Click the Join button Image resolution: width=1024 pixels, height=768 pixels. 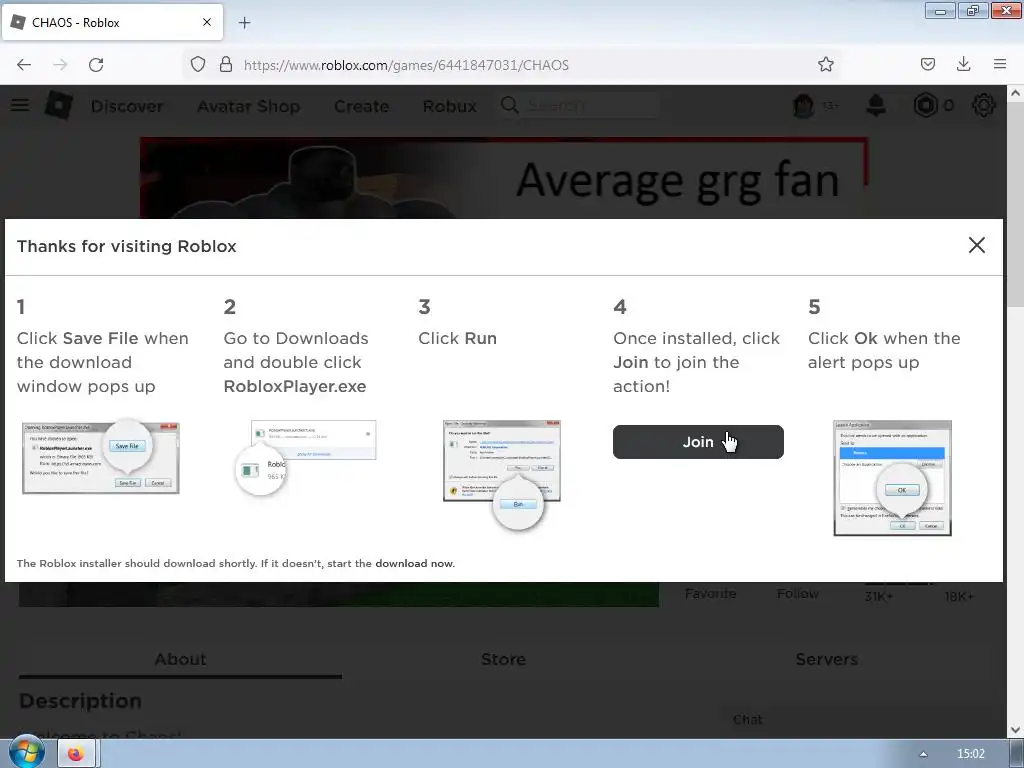pos(698,442)
